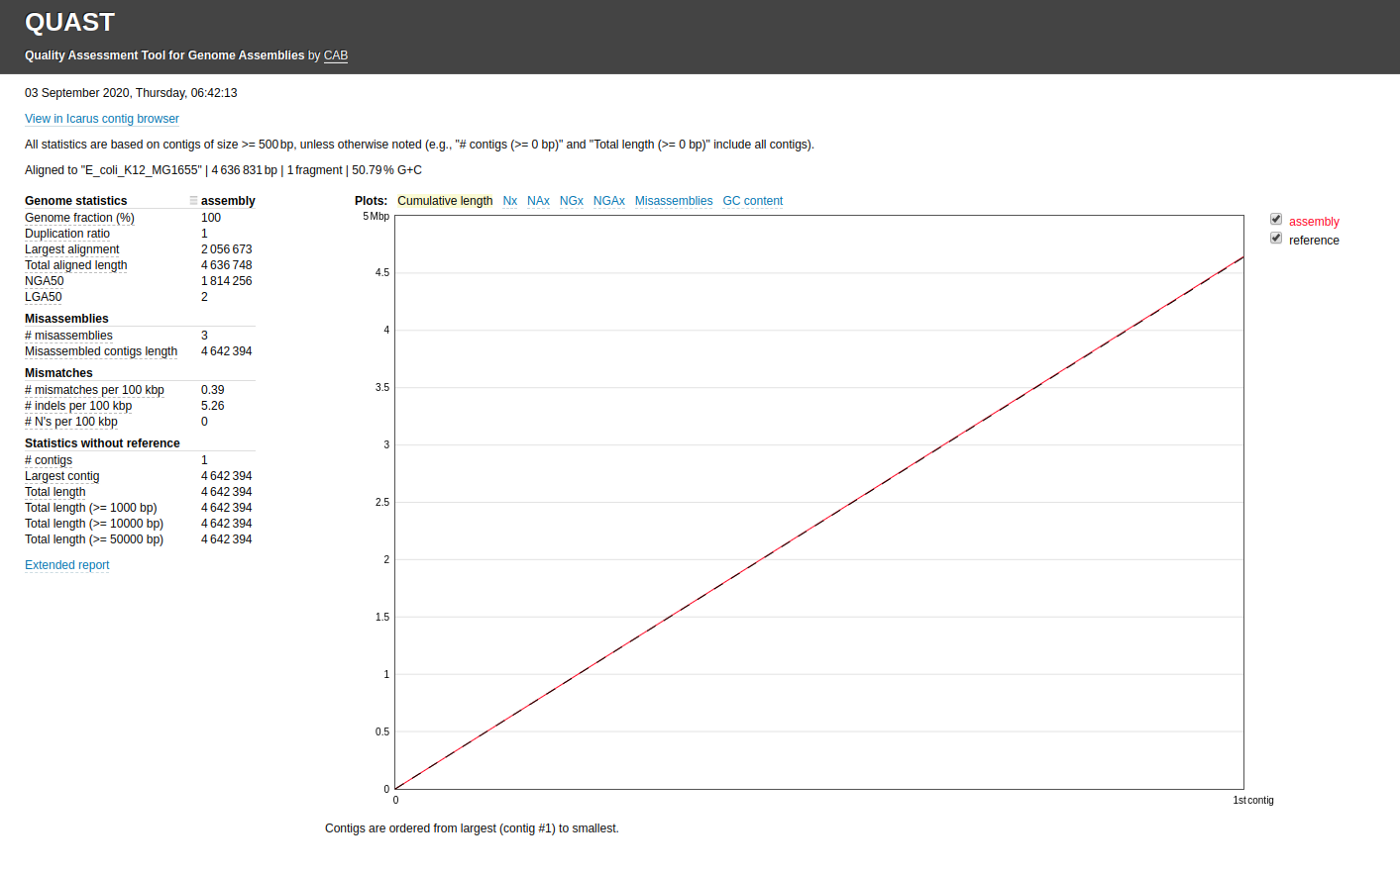
Task: Click the Genome fraction (%) metric
Action: pyautogui.click(x=79, y=217)
